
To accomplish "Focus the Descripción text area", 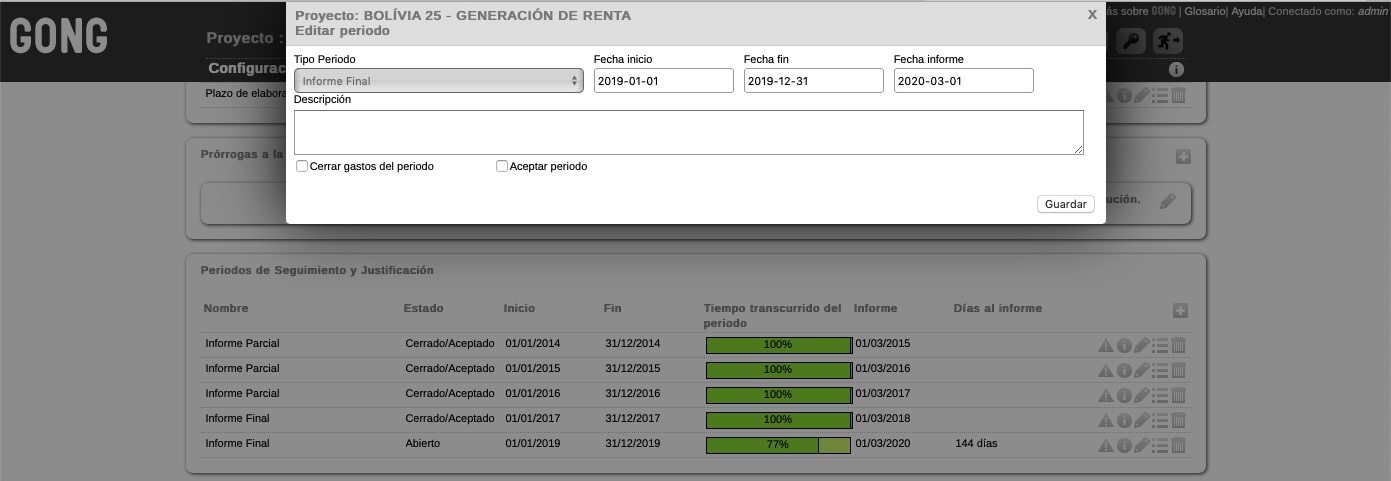I will tap(688, 132).
